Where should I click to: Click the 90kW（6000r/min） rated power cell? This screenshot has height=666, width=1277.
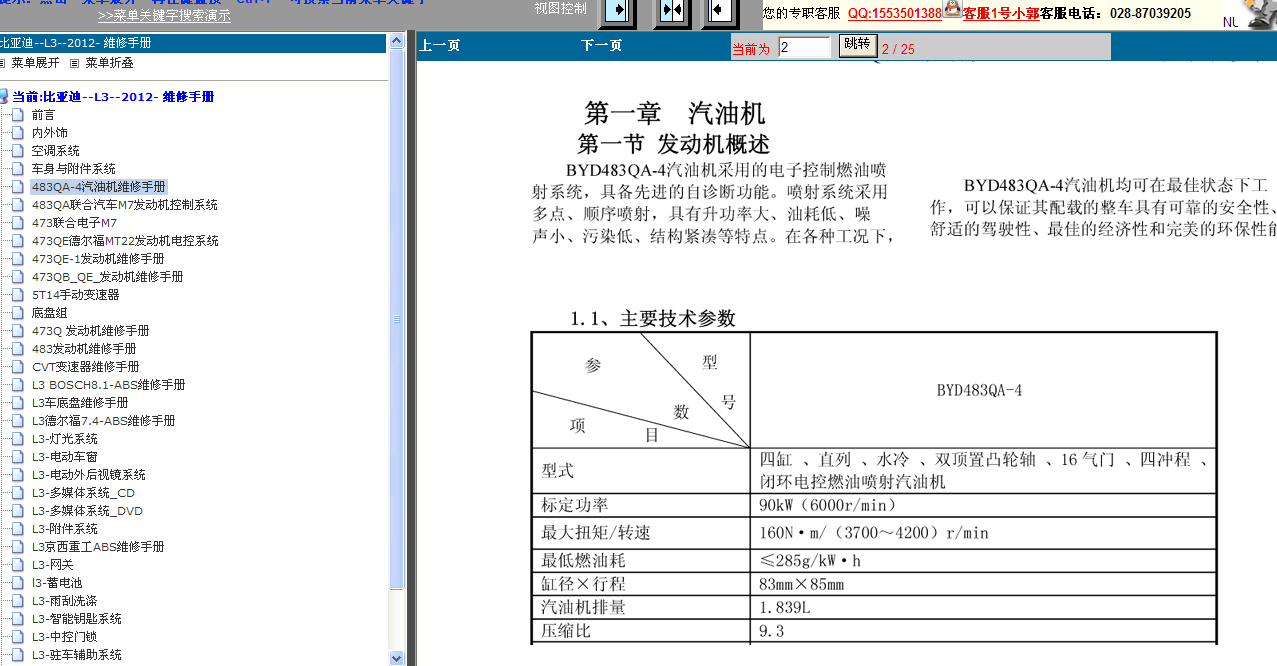(983, 505)
